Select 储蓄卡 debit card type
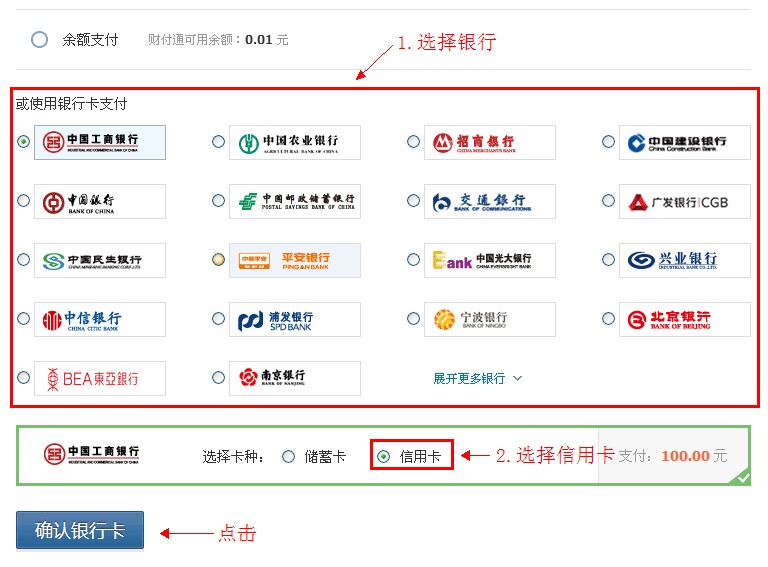This screenshot has width=768, height=567. [x=288, y=457]
